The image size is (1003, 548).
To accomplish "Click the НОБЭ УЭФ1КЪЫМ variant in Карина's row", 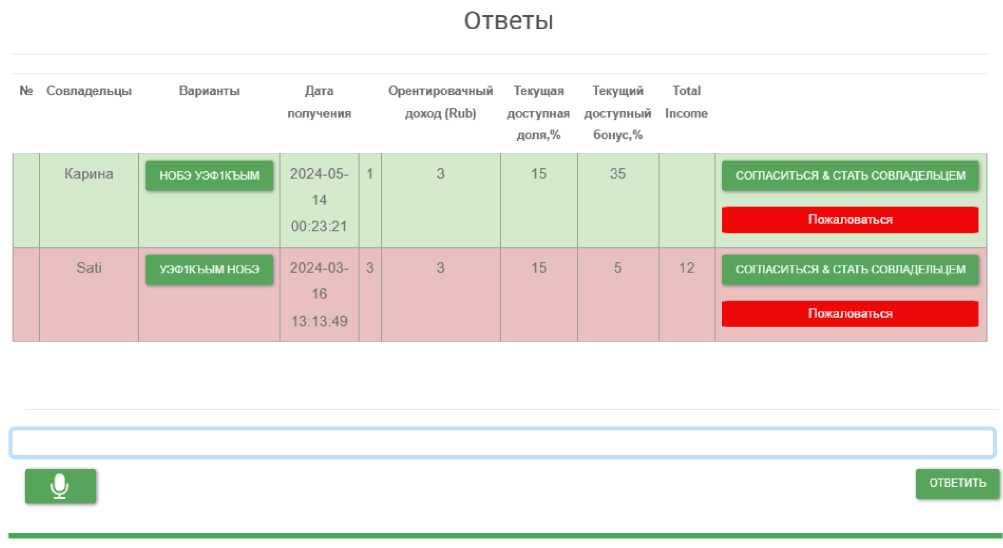I will (209, 176).
